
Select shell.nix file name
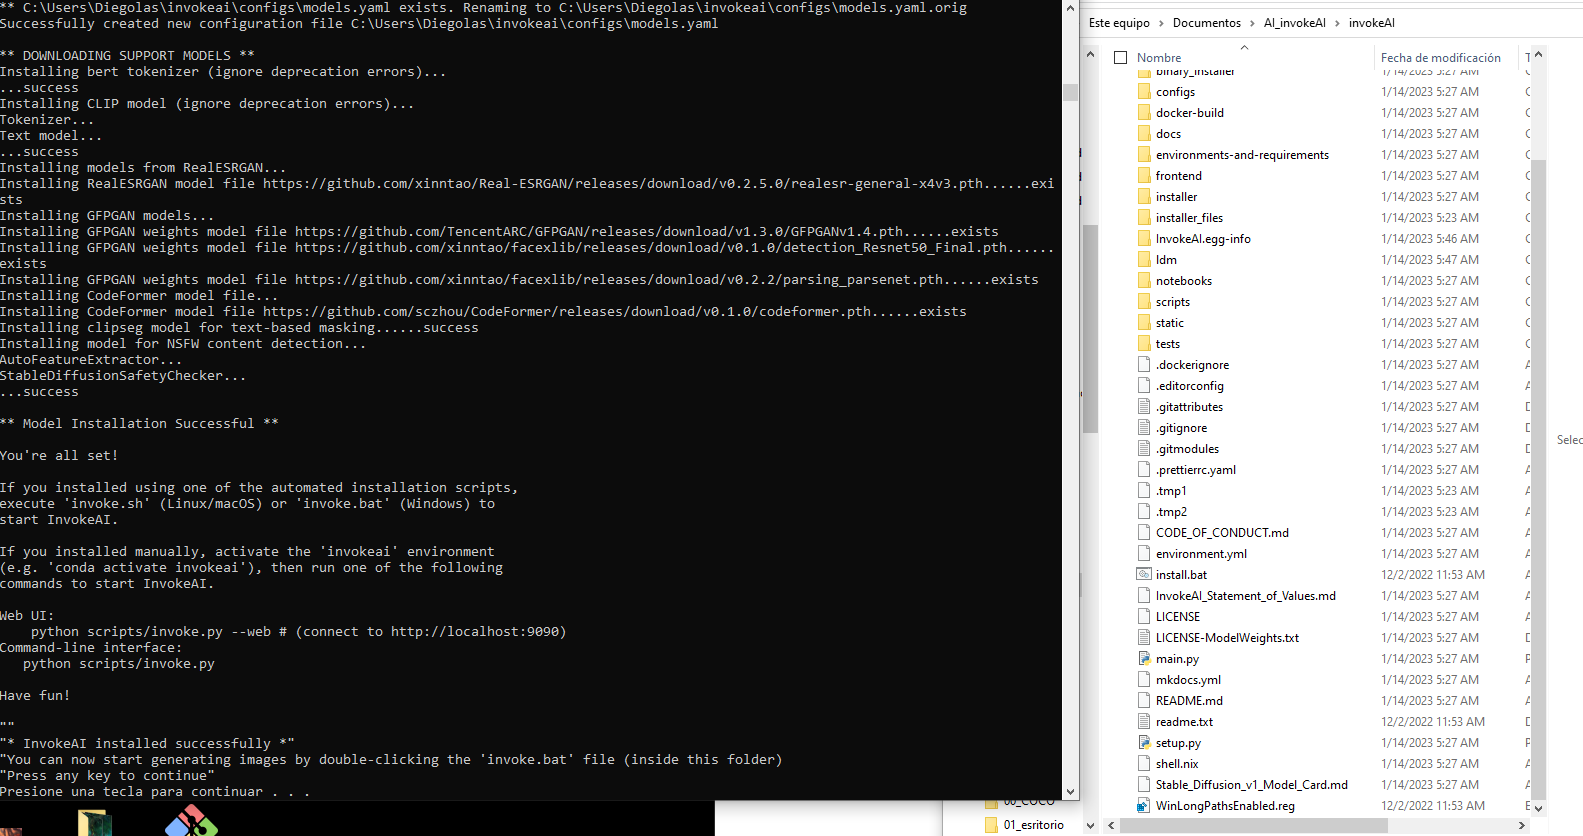point(1177,764)
